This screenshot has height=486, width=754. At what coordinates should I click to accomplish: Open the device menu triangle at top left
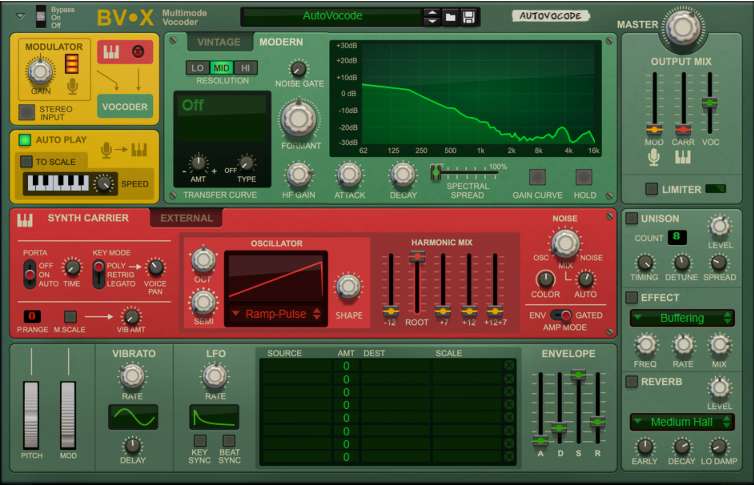tap(20, 16)
